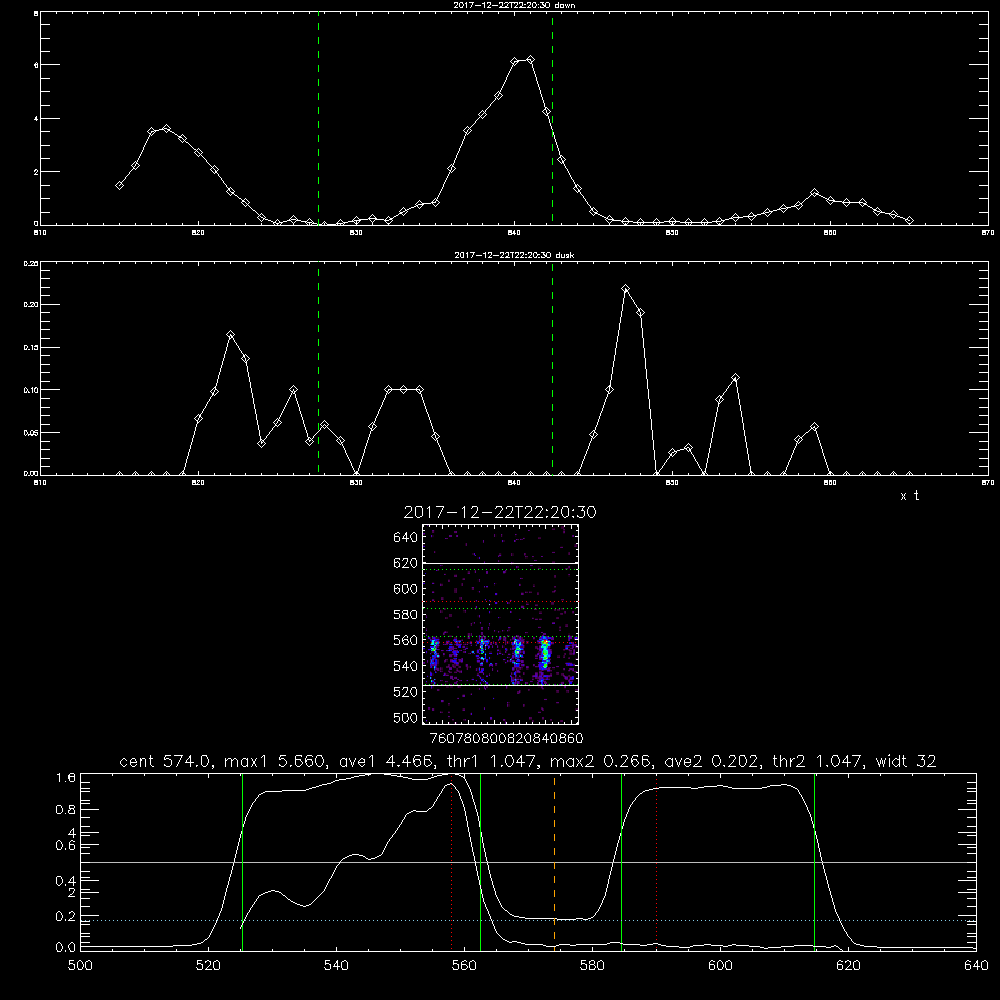Viewport: 1000px width, 1000px height.
Task: Click the green vertical line near 525 in bottom plot
Action: (x=242, y=861)
